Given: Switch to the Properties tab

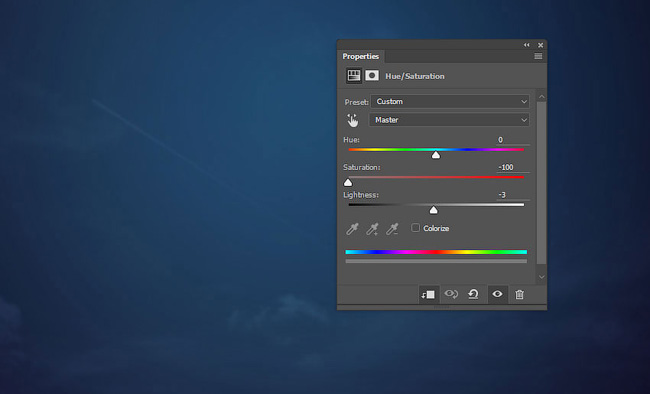Looking at the screenshot, I should (x=361, y=56).
